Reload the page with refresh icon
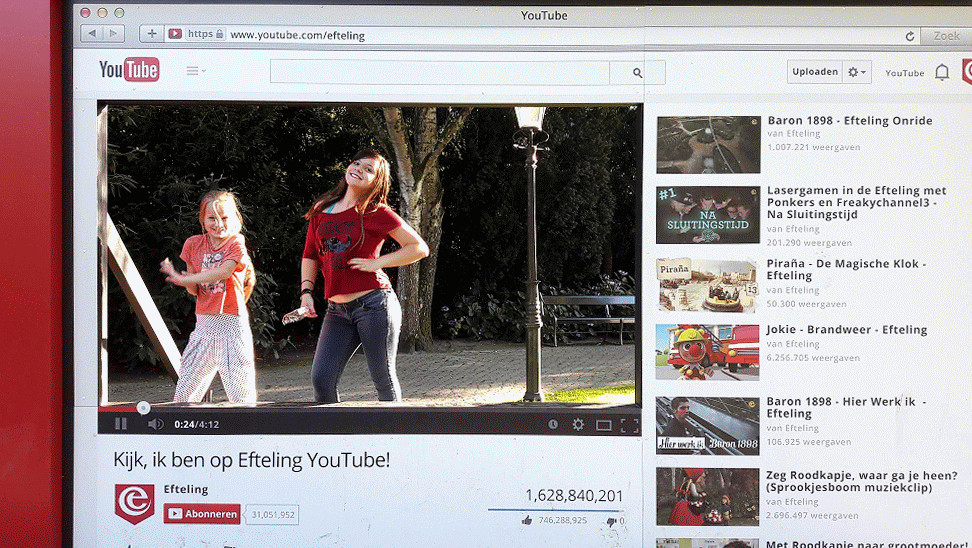 click(909, 36)
